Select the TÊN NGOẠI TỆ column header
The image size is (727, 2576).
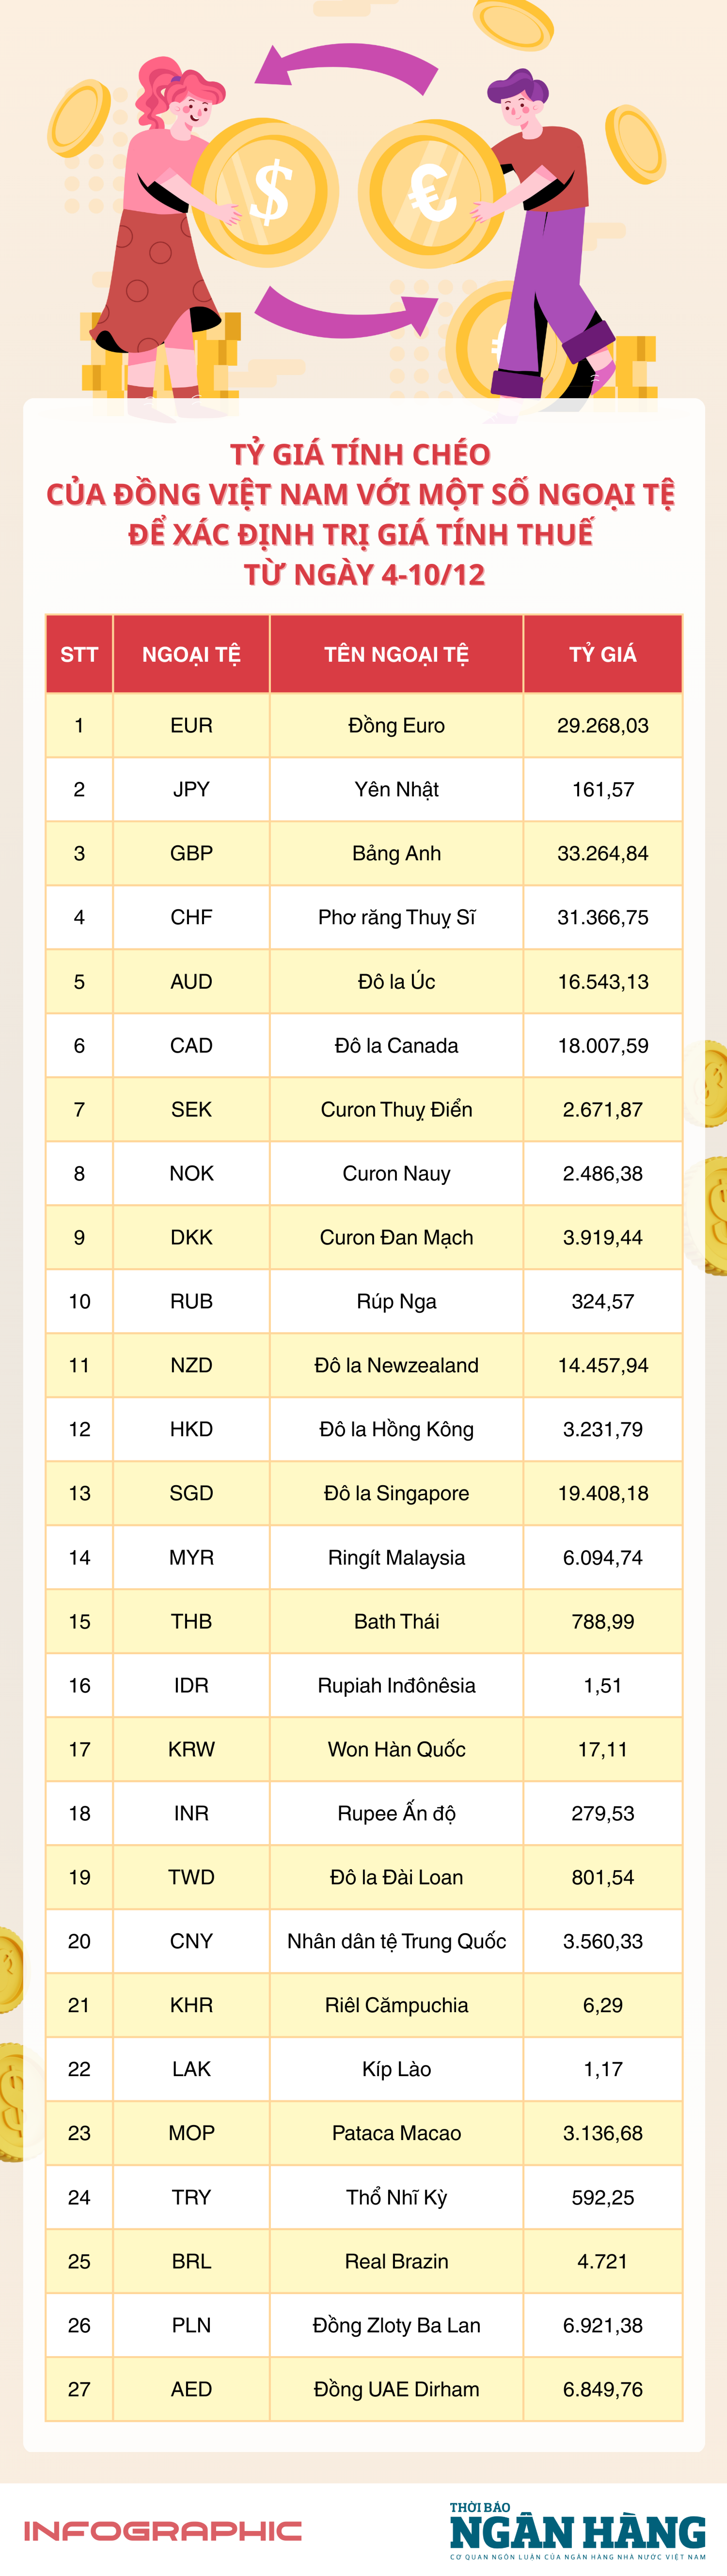[x=396, y=654]
